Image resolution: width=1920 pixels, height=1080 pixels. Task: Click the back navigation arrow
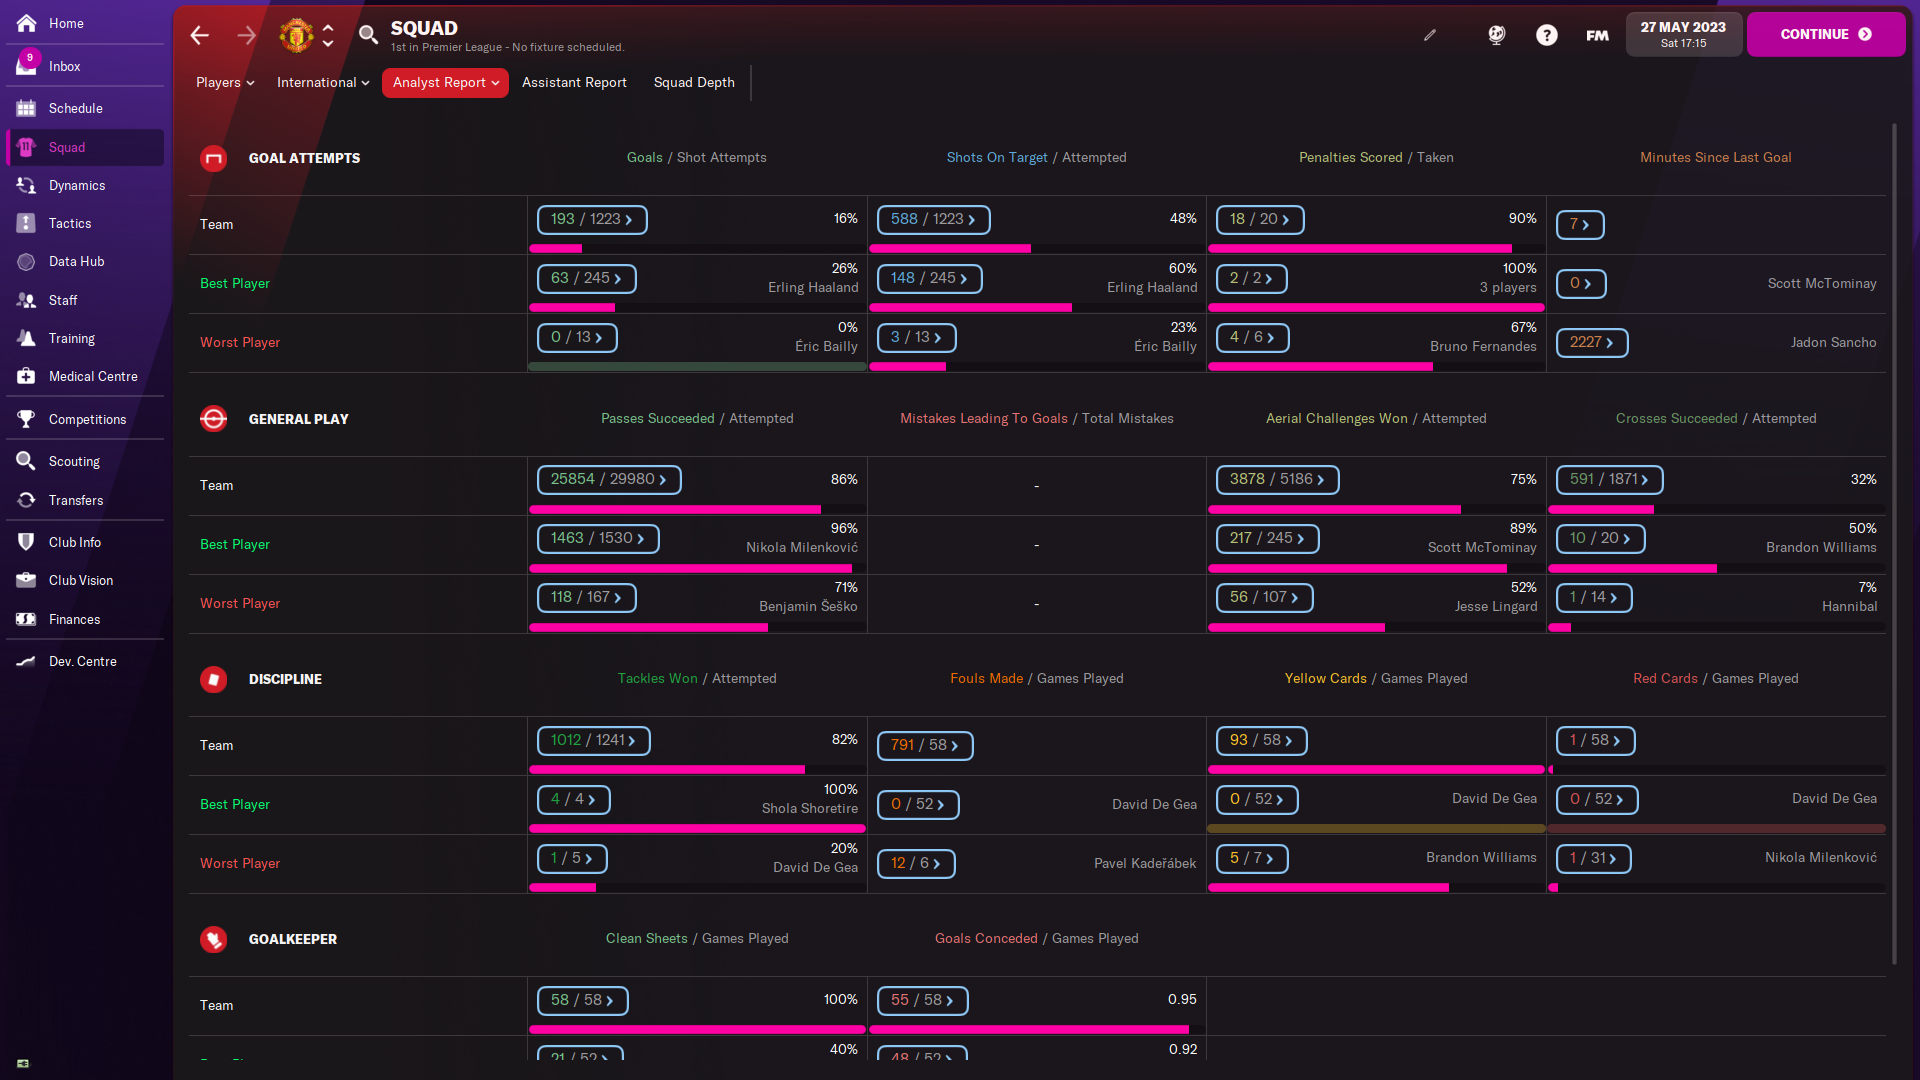point(200,36)
